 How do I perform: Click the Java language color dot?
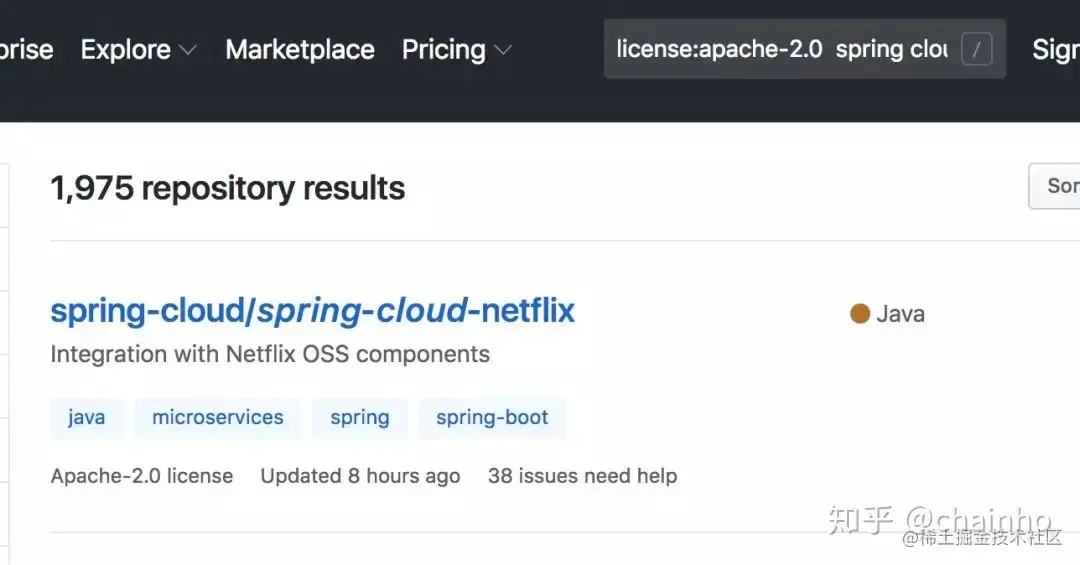860,314
